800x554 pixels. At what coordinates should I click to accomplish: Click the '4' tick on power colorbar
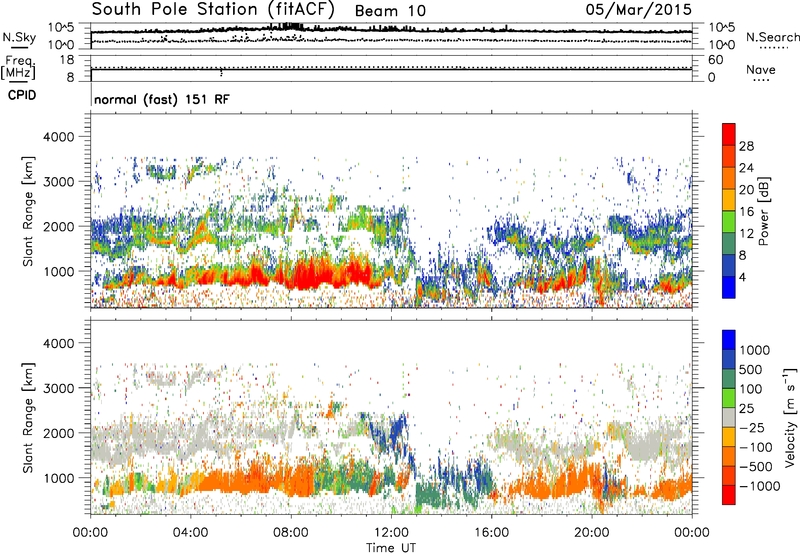(x=743, y=277)
